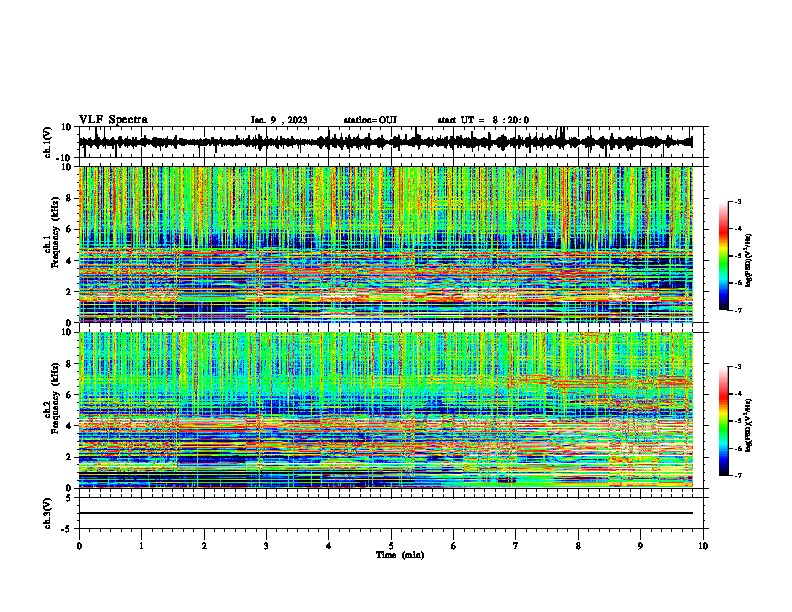This screenshot has height=612, width=792.
Task: Click time axis tick label "9"
Action: [x=640, y=546]
